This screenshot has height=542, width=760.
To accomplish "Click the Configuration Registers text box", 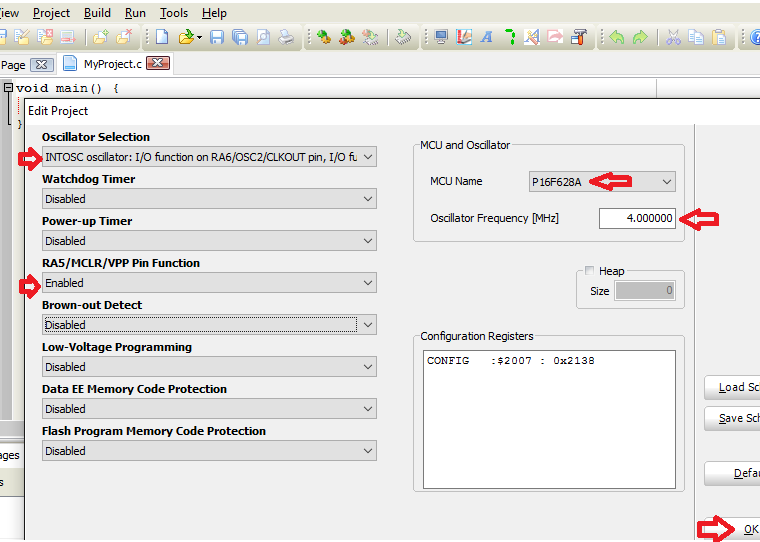I will pyautogui.click(x=549, y=419).
